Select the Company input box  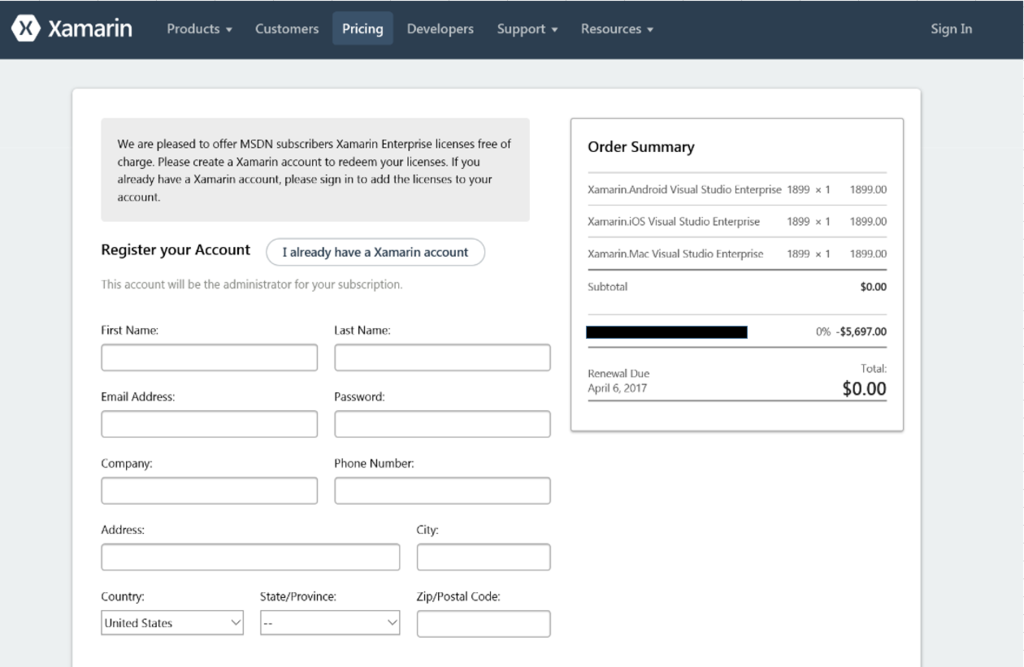pos(209,491)
